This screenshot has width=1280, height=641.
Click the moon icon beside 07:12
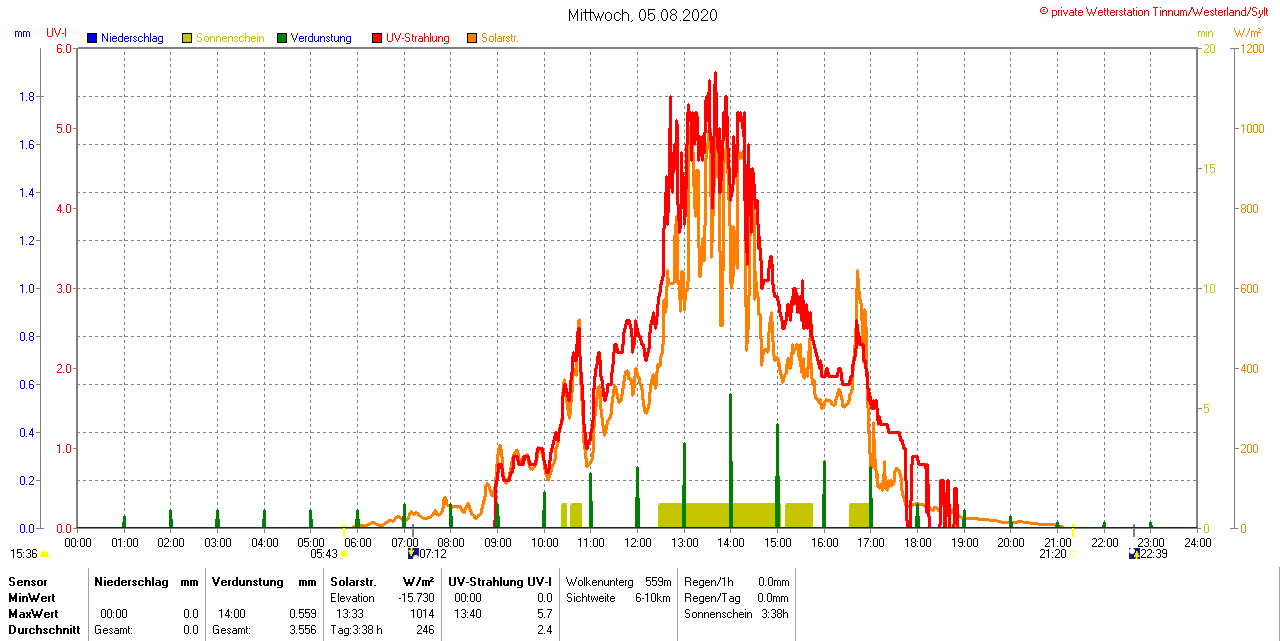(413, 553)
